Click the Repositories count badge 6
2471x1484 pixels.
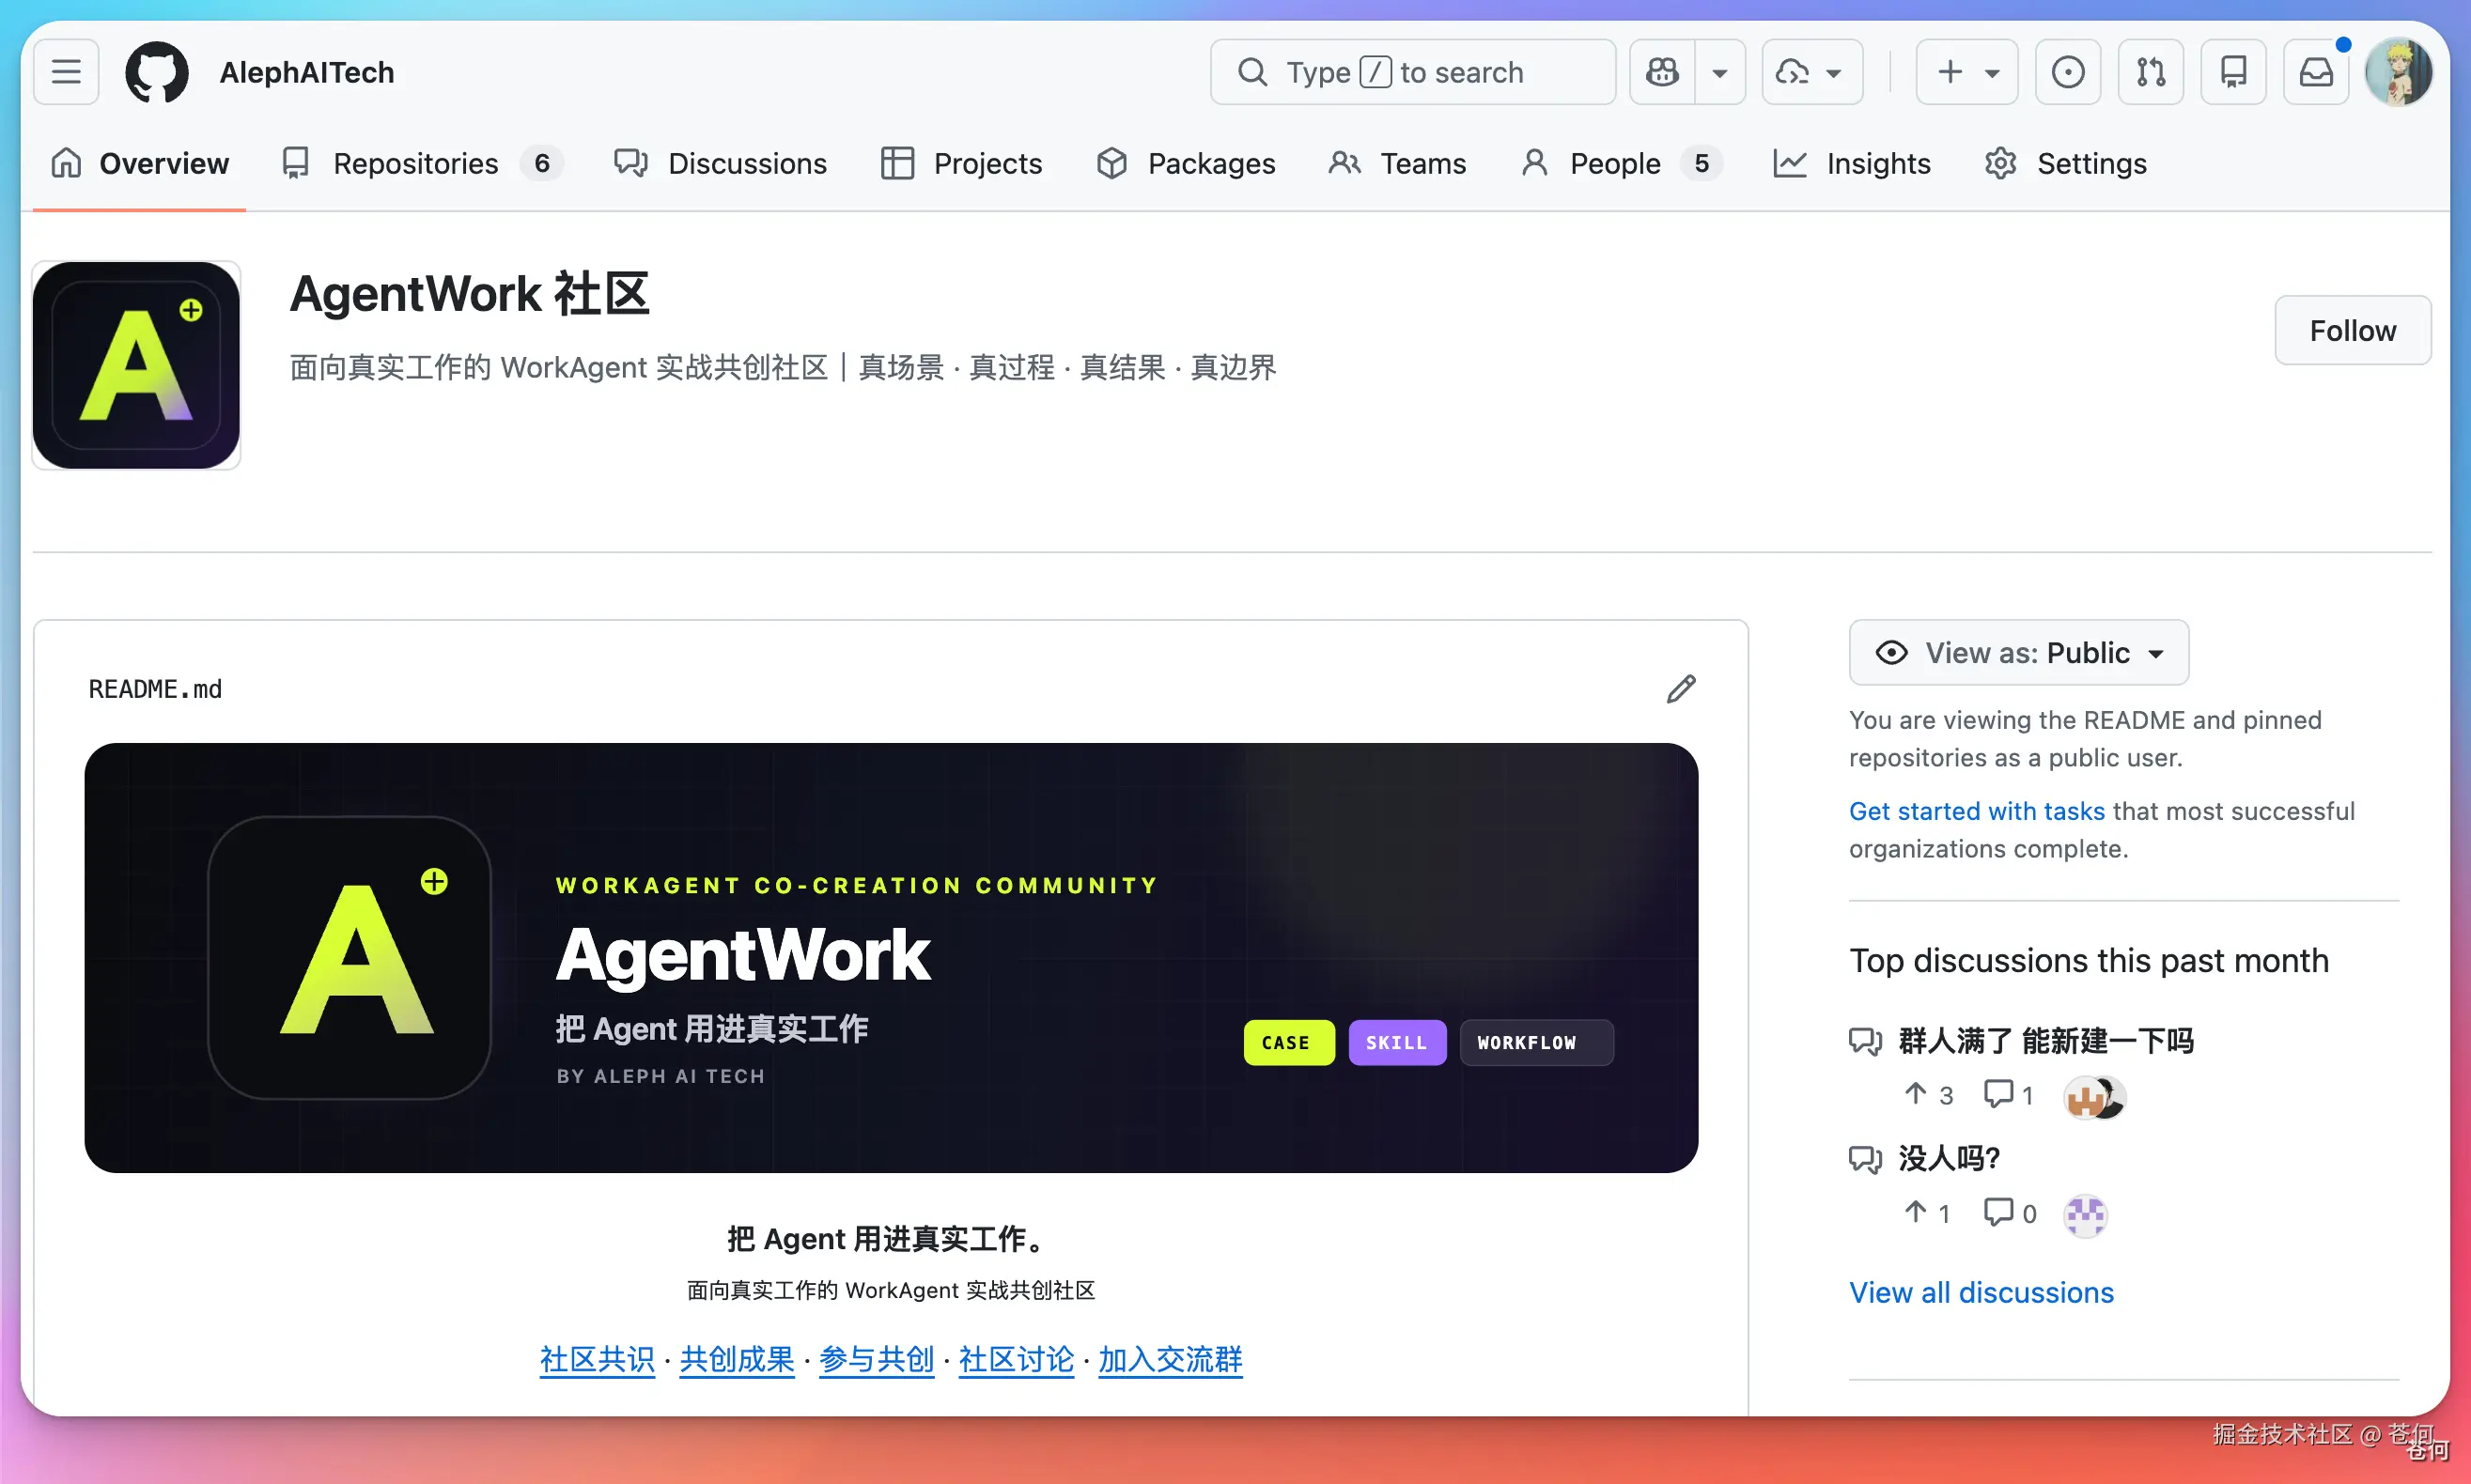(542, 163)
